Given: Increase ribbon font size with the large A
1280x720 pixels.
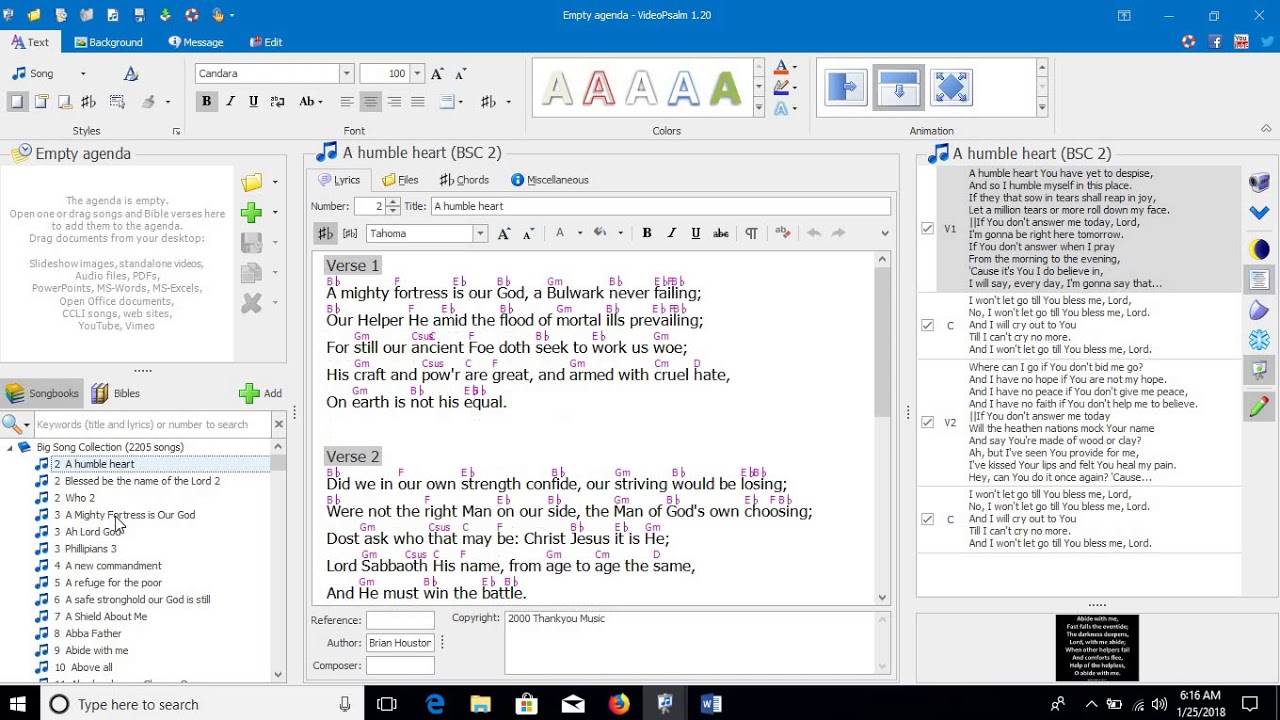Looking at the screenshot, I should pos(437,74).
